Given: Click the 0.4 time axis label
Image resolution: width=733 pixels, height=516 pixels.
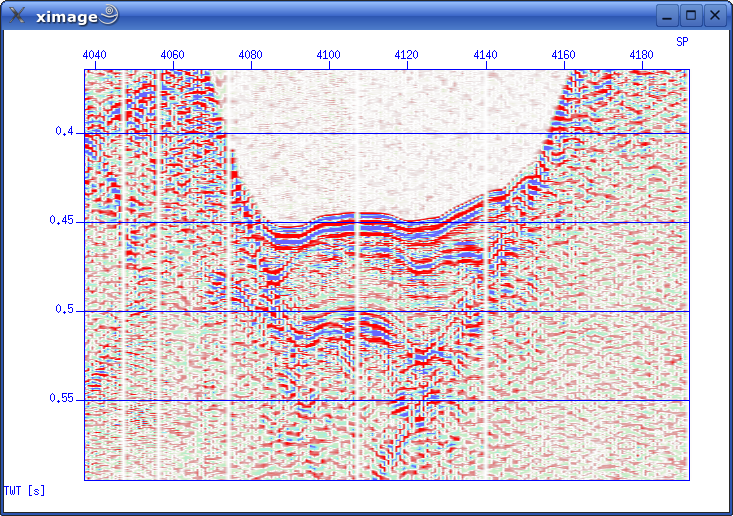Looking at the screenshot, I should pos(66,132).
